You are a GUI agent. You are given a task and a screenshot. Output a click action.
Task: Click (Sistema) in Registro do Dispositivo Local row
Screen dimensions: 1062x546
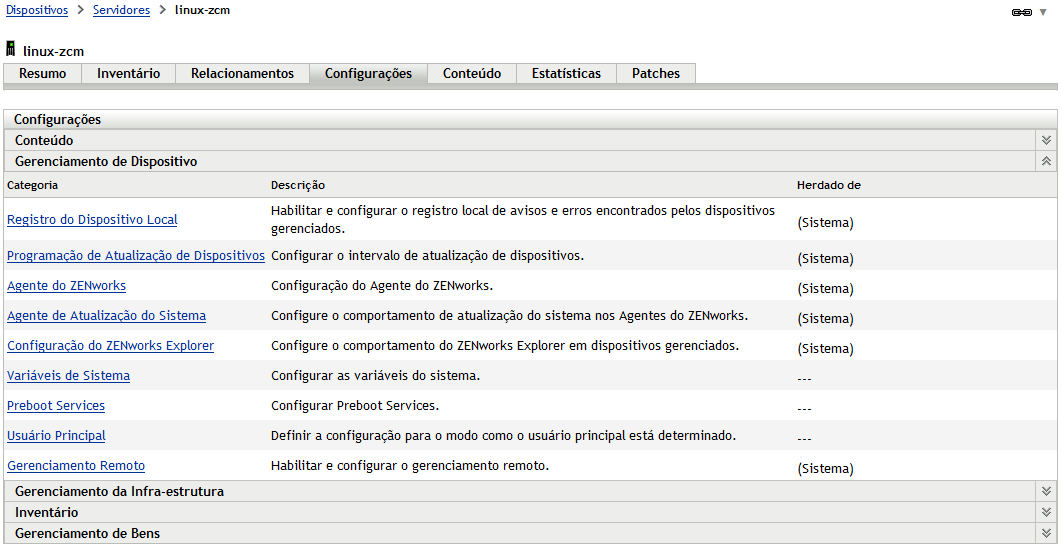(x=825, y=224)
